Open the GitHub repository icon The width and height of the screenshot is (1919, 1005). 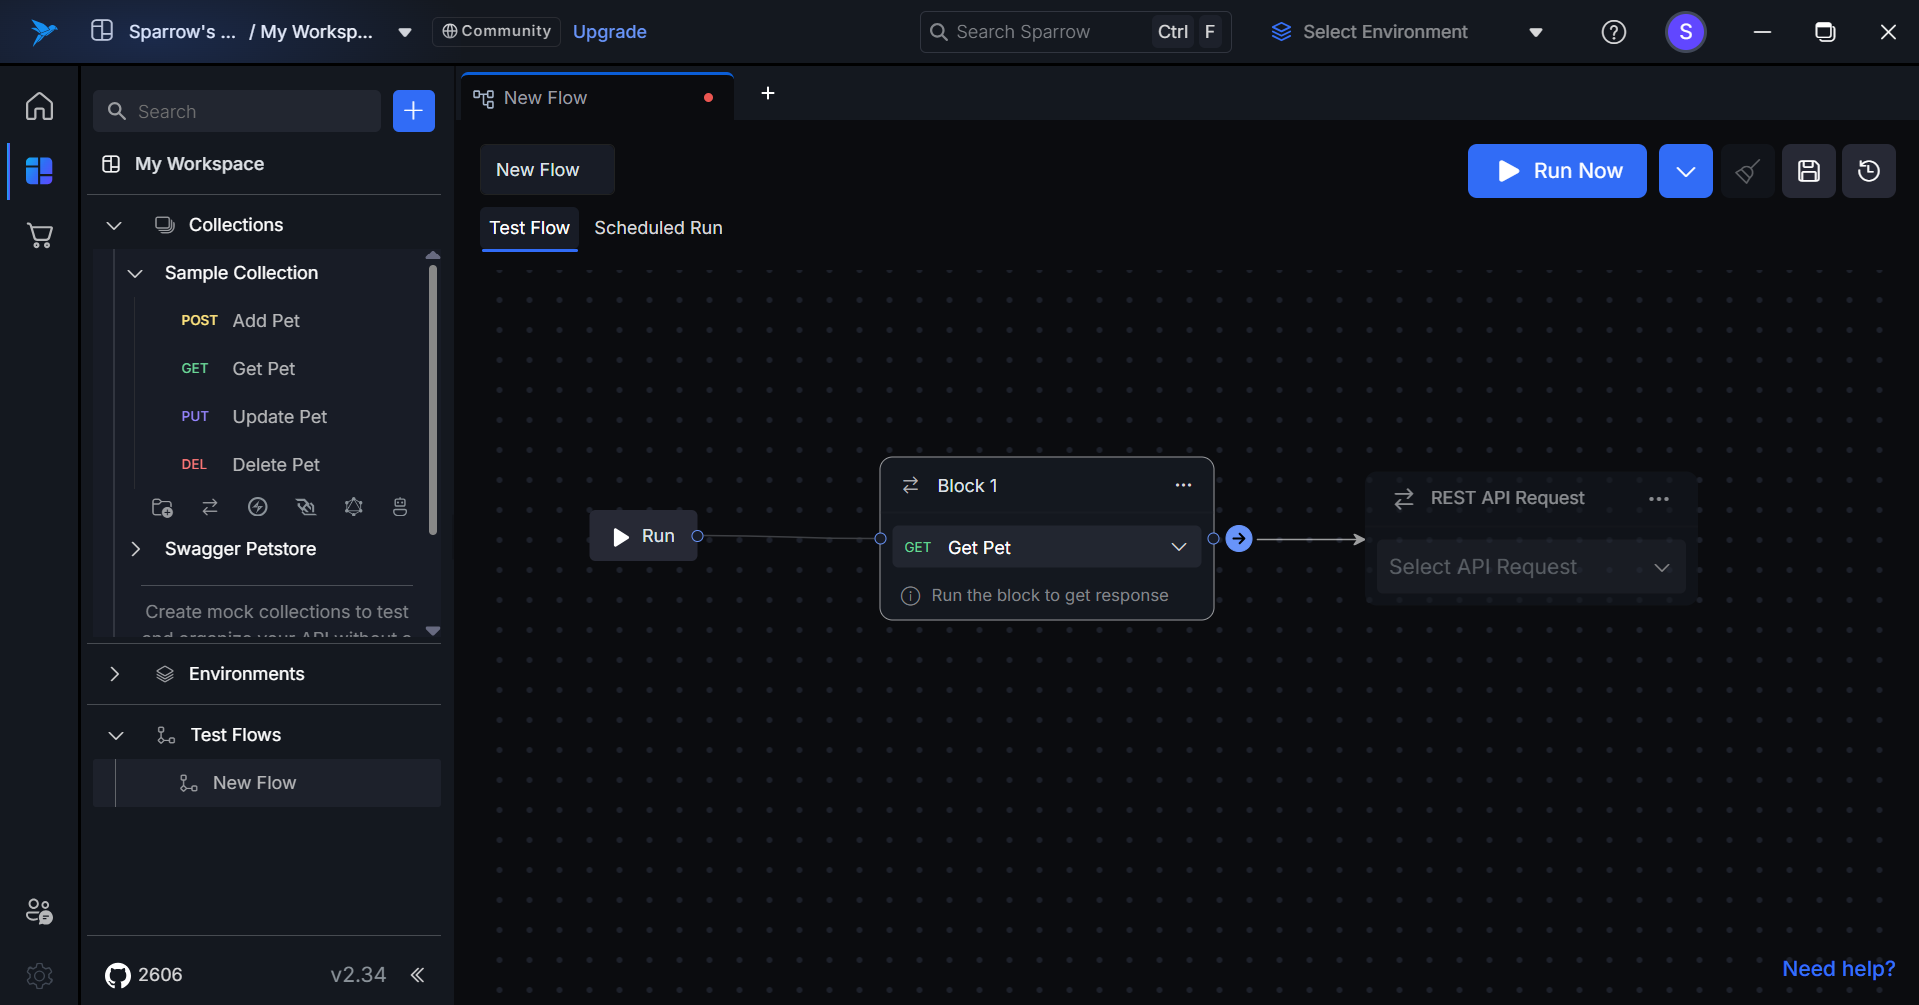click(x=118, y=975)
